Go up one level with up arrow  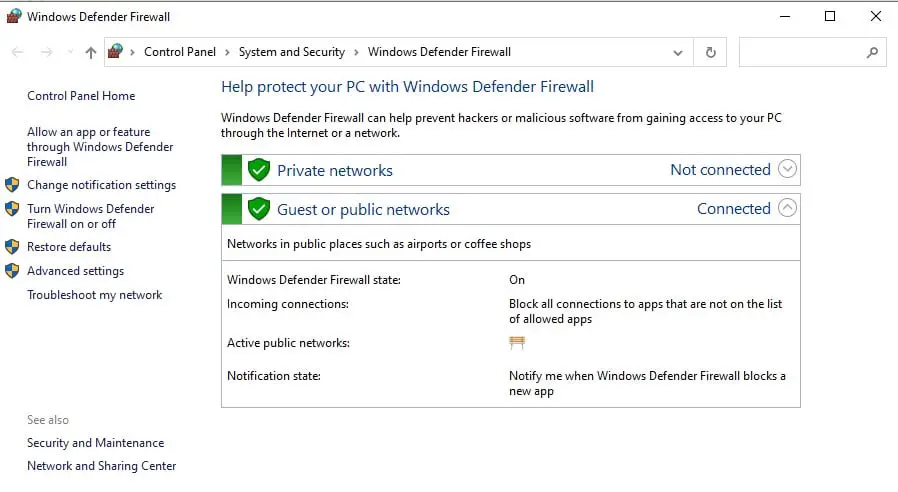[x=90, y=52]
